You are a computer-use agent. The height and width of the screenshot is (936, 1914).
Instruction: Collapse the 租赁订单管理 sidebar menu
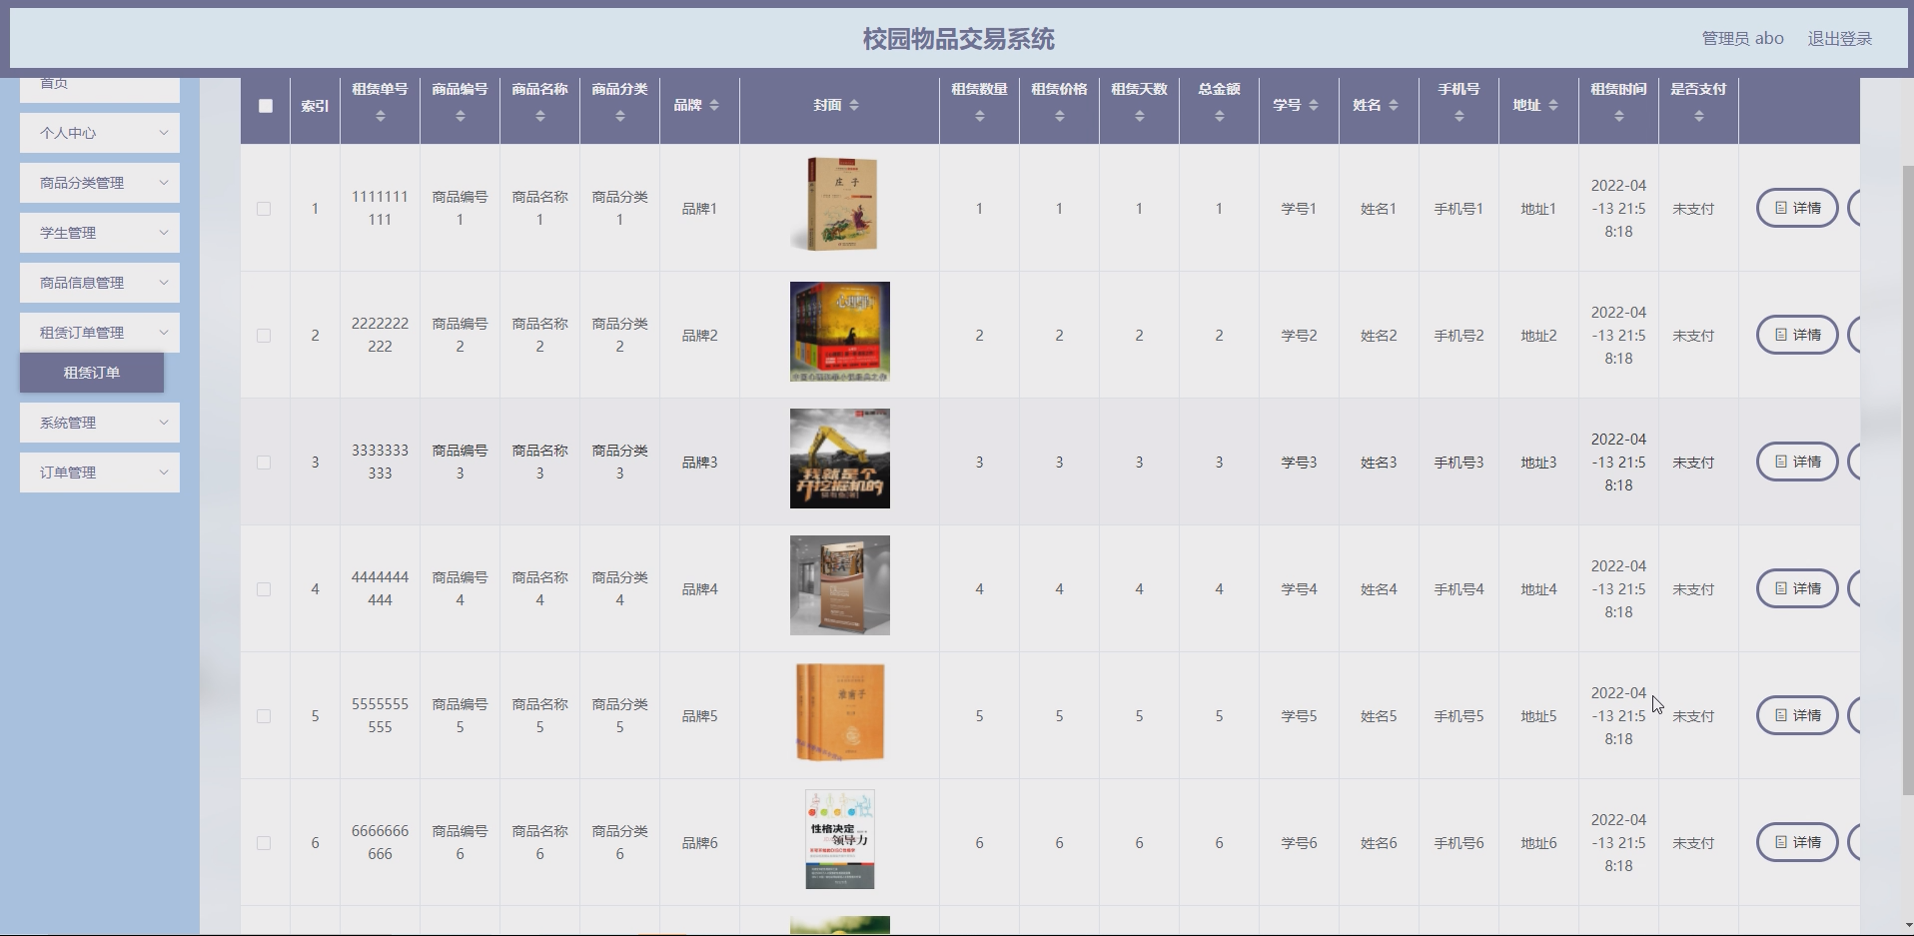coord(100,333)
